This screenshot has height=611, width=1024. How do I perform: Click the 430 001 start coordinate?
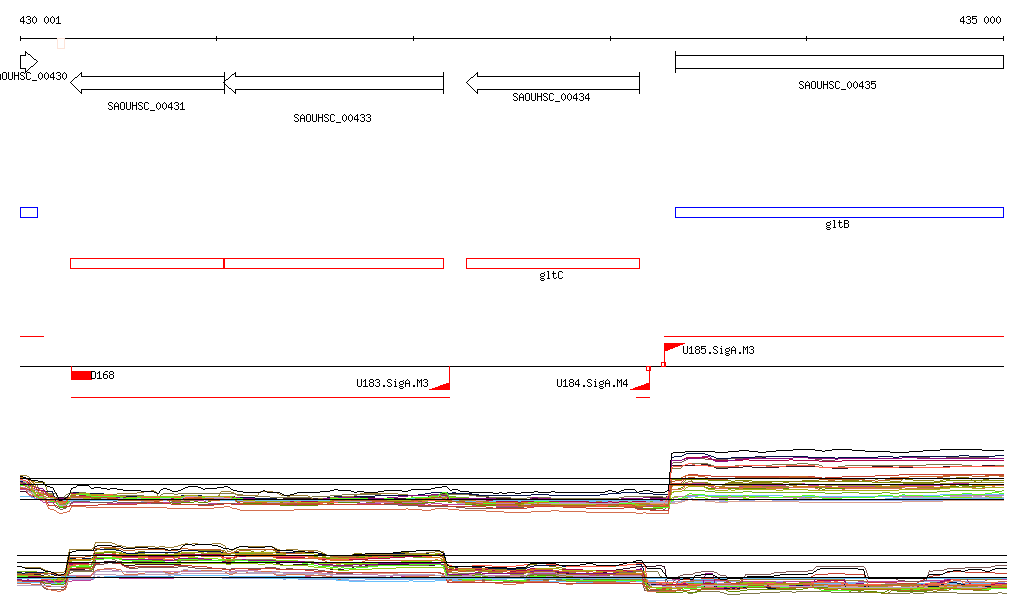click(40, 20)
